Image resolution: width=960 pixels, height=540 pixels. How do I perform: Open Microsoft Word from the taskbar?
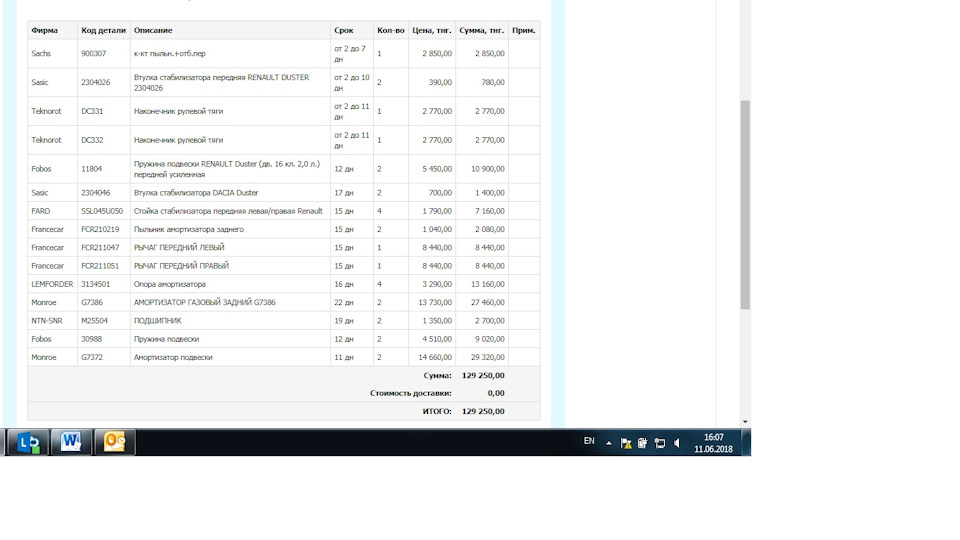pyautogui.click(x=71, y=441)
